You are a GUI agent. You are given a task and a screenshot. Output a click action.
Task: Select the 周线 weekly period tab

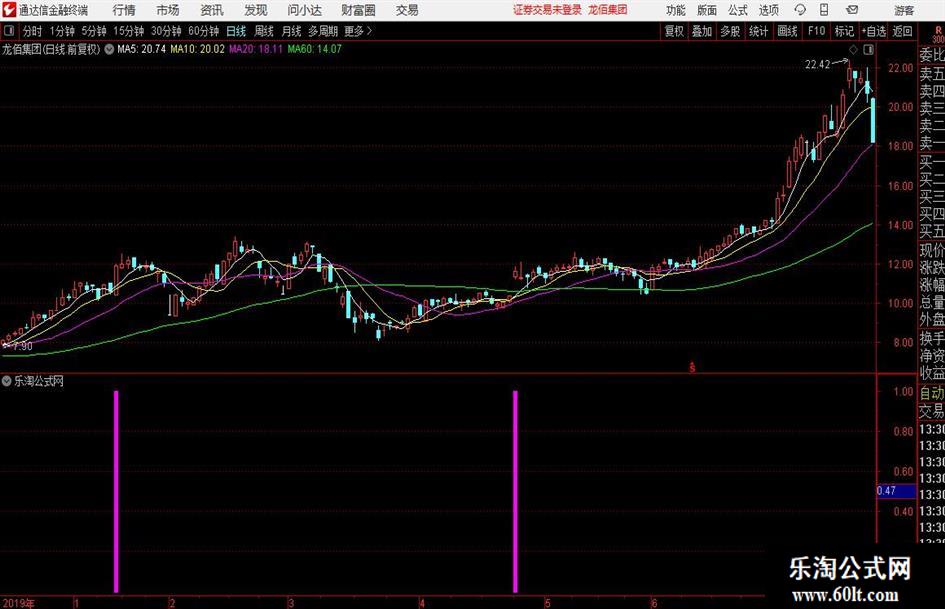coord(264,31)
